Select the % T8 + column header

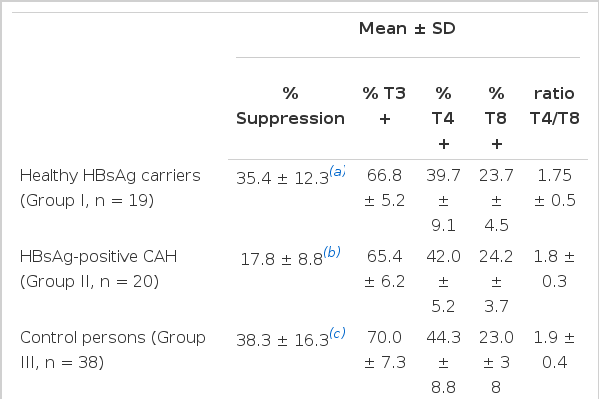496,118
